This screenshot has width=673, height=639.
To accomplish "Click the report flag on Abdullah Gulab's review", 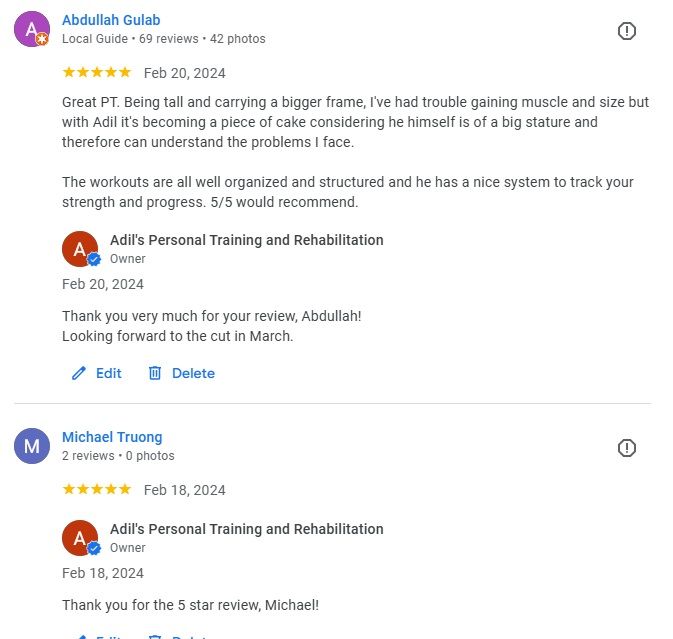I will tap(627, 31).
